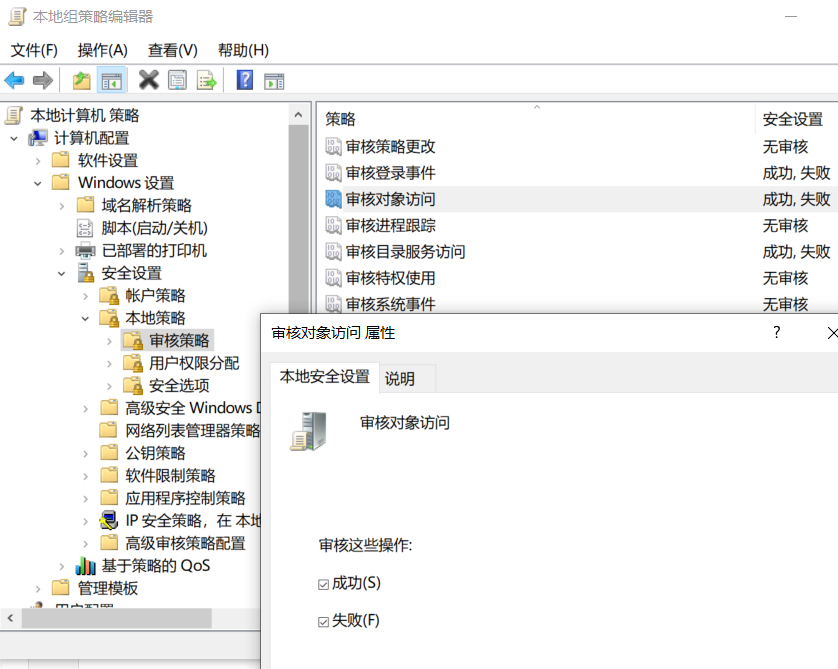Expand the 用户权限分配 node
The width and height of the screenshot is (838, 669).
[x=110, y=364]
